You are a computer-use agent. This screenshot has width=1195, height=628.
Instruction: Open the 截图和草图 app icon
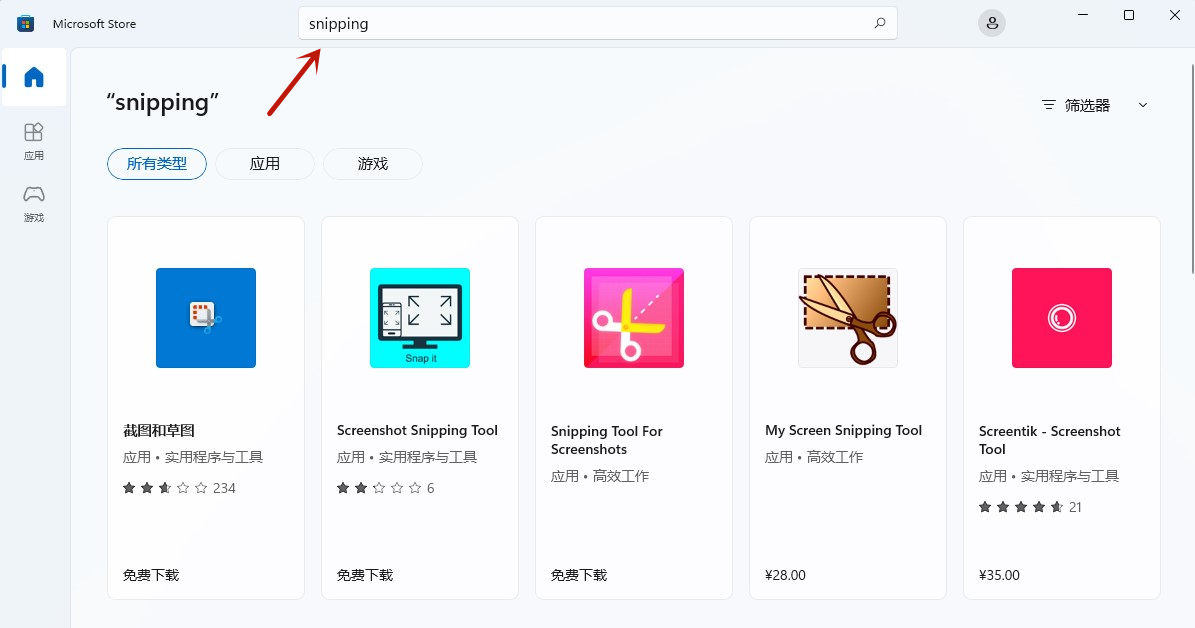coord(206,318)
